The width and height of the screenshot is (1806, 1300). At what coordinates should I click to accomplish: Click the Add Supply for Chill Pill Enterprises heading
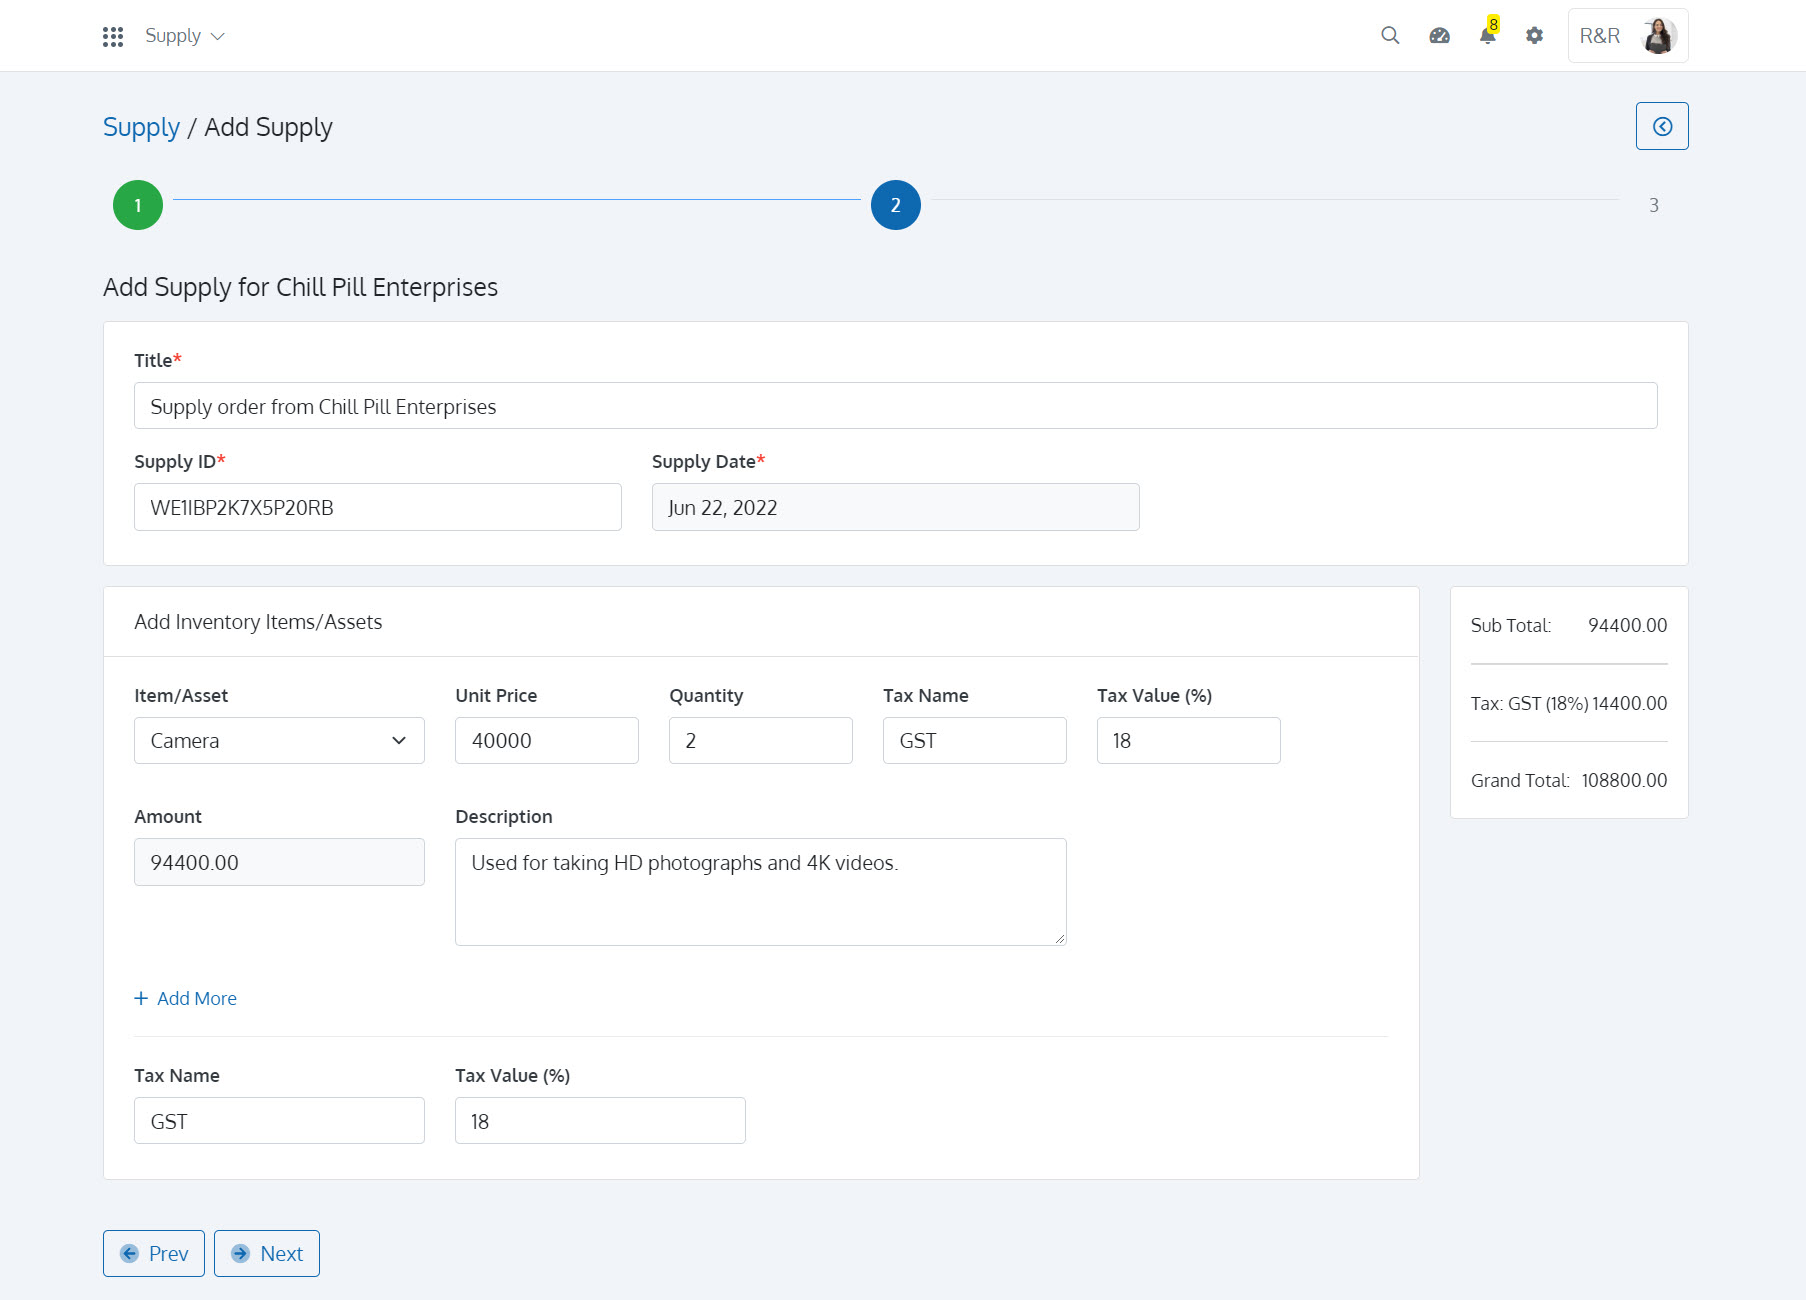coord(300,287)
